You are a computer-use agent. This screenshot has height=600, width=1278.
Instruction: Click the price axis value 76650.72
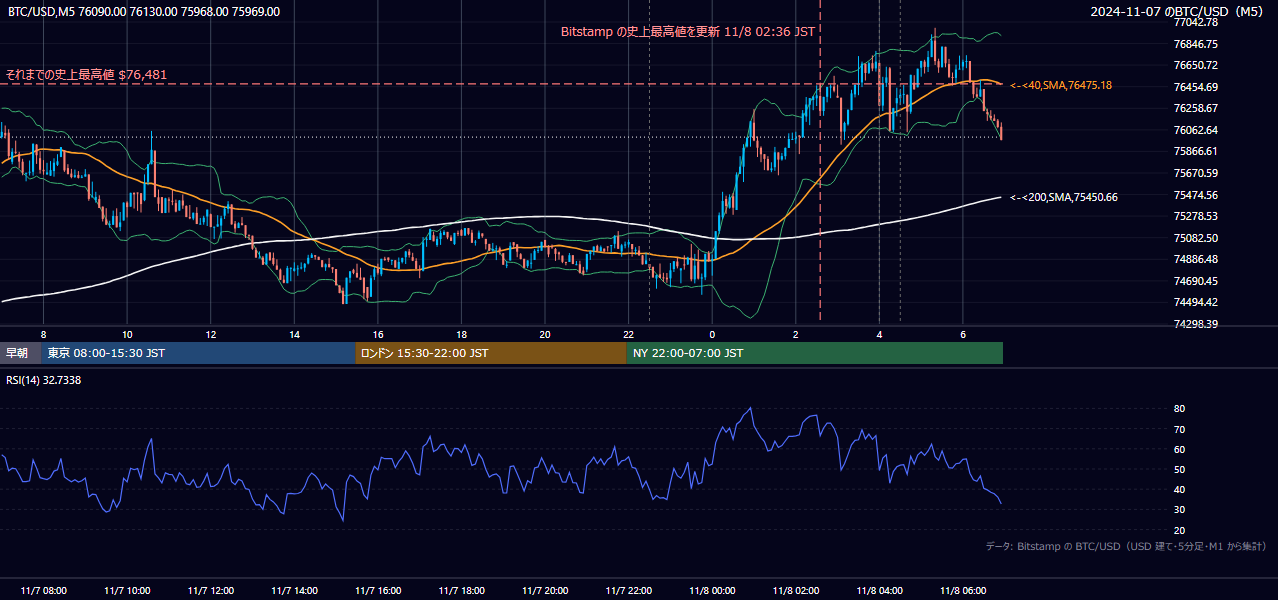(x=1195, y=65)
